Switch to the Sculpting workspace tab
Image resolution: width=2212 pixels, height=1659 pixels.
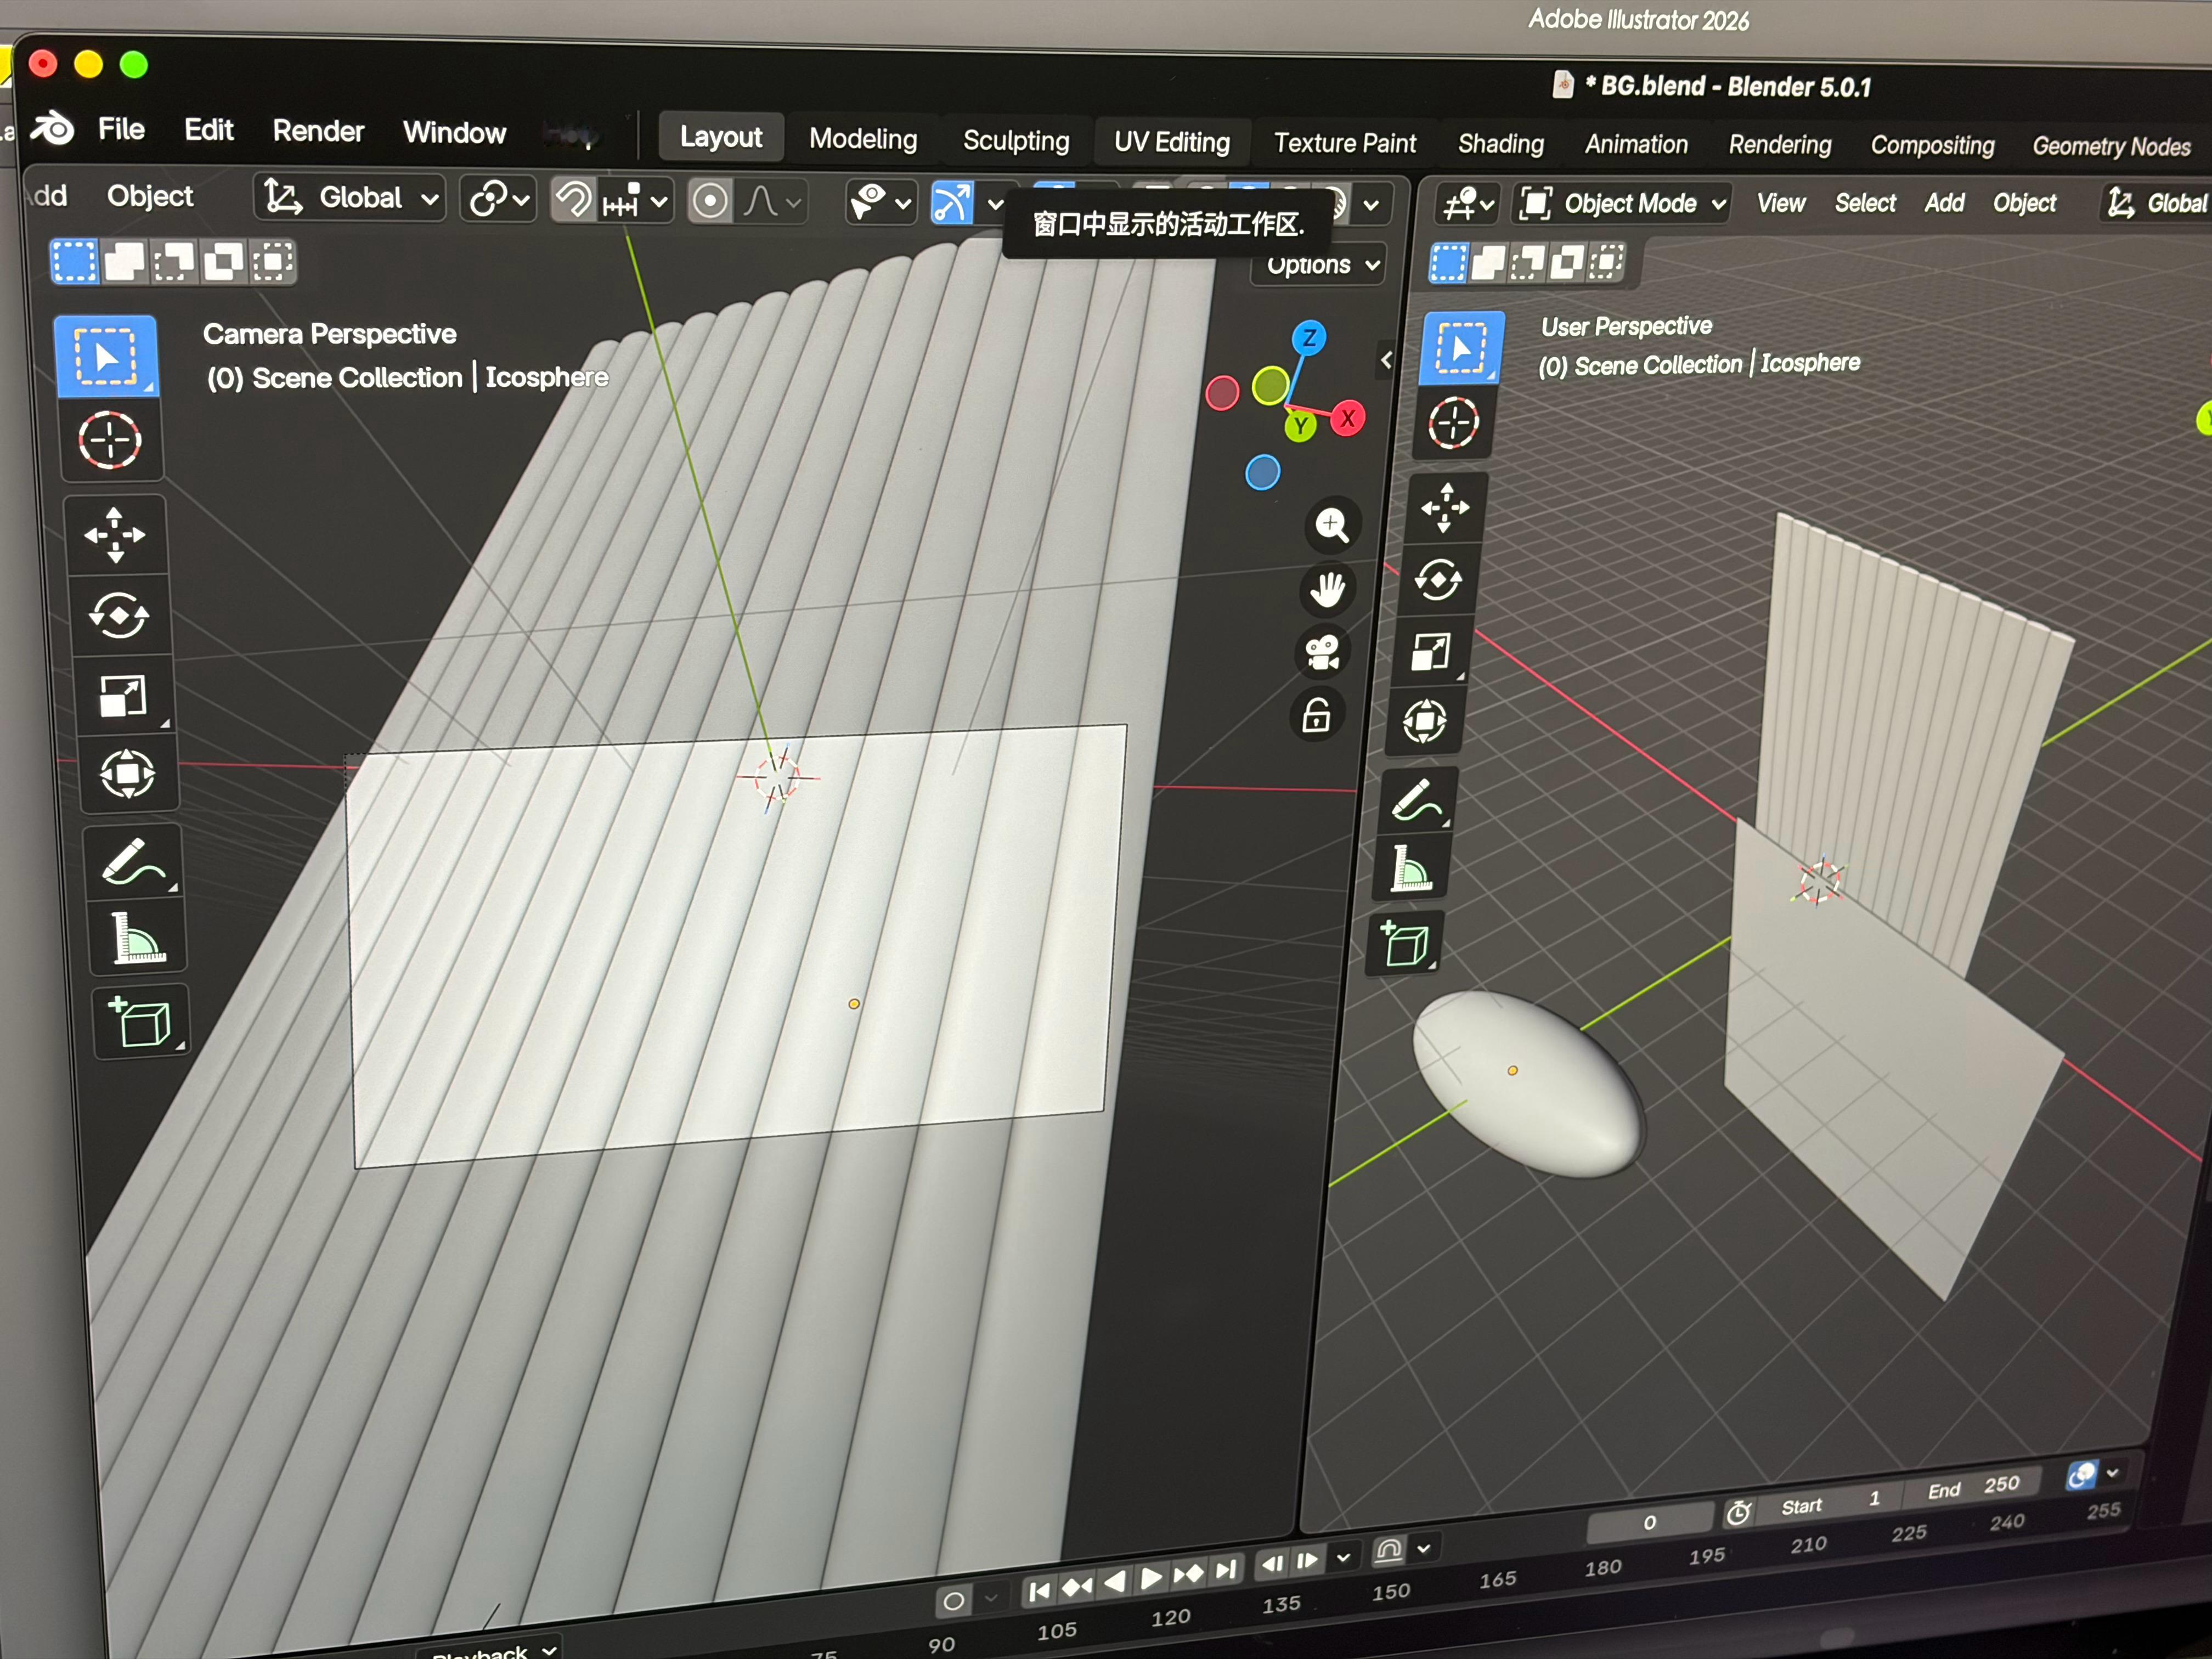pyautogui.click(x=1015, y=141)
